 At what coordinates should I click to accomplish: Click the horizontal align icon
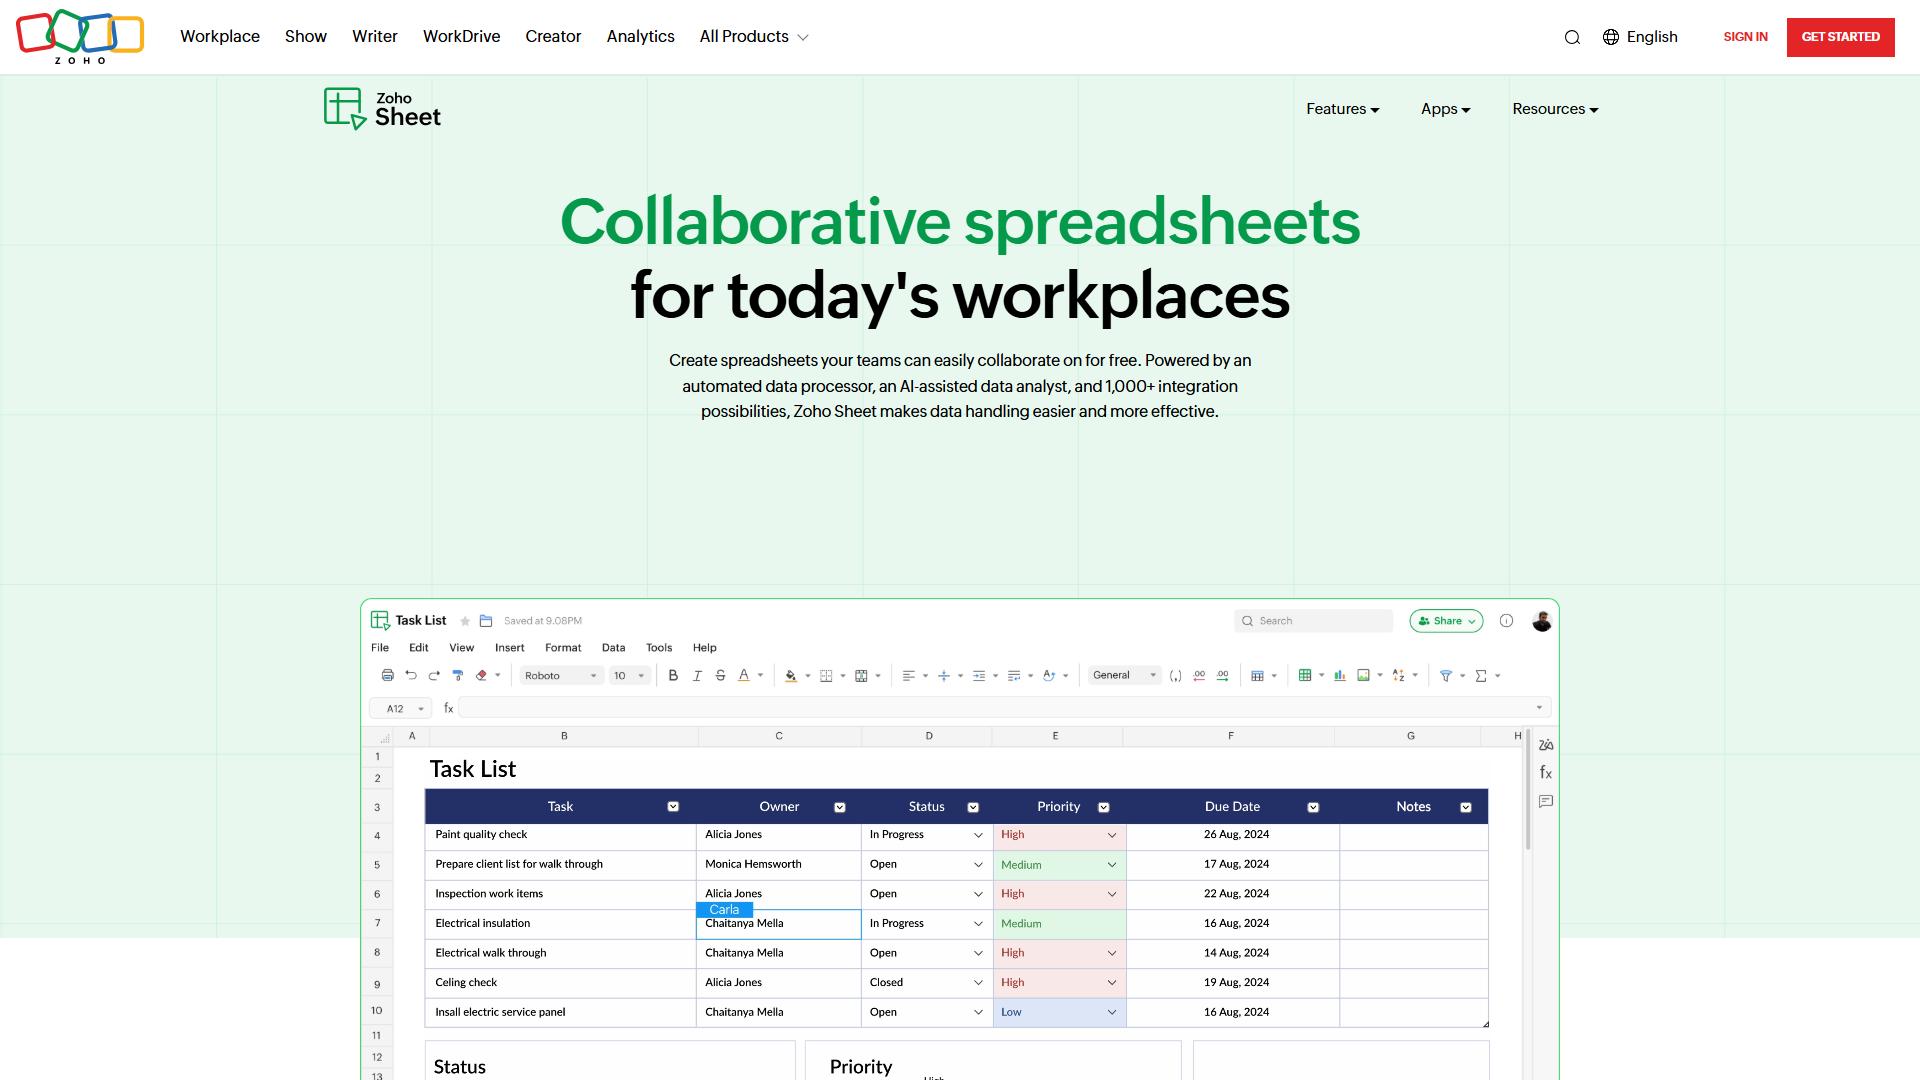tap(908, 676)
